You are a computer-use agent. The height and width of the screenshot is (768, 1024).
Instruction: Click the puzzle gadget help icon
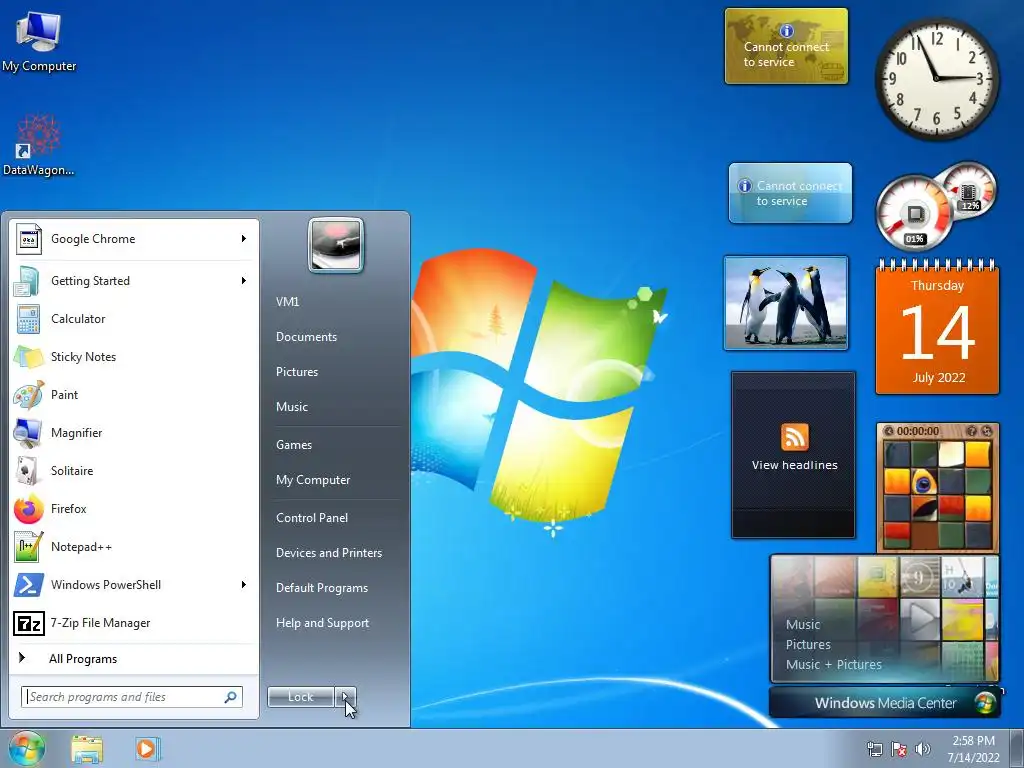972,431
